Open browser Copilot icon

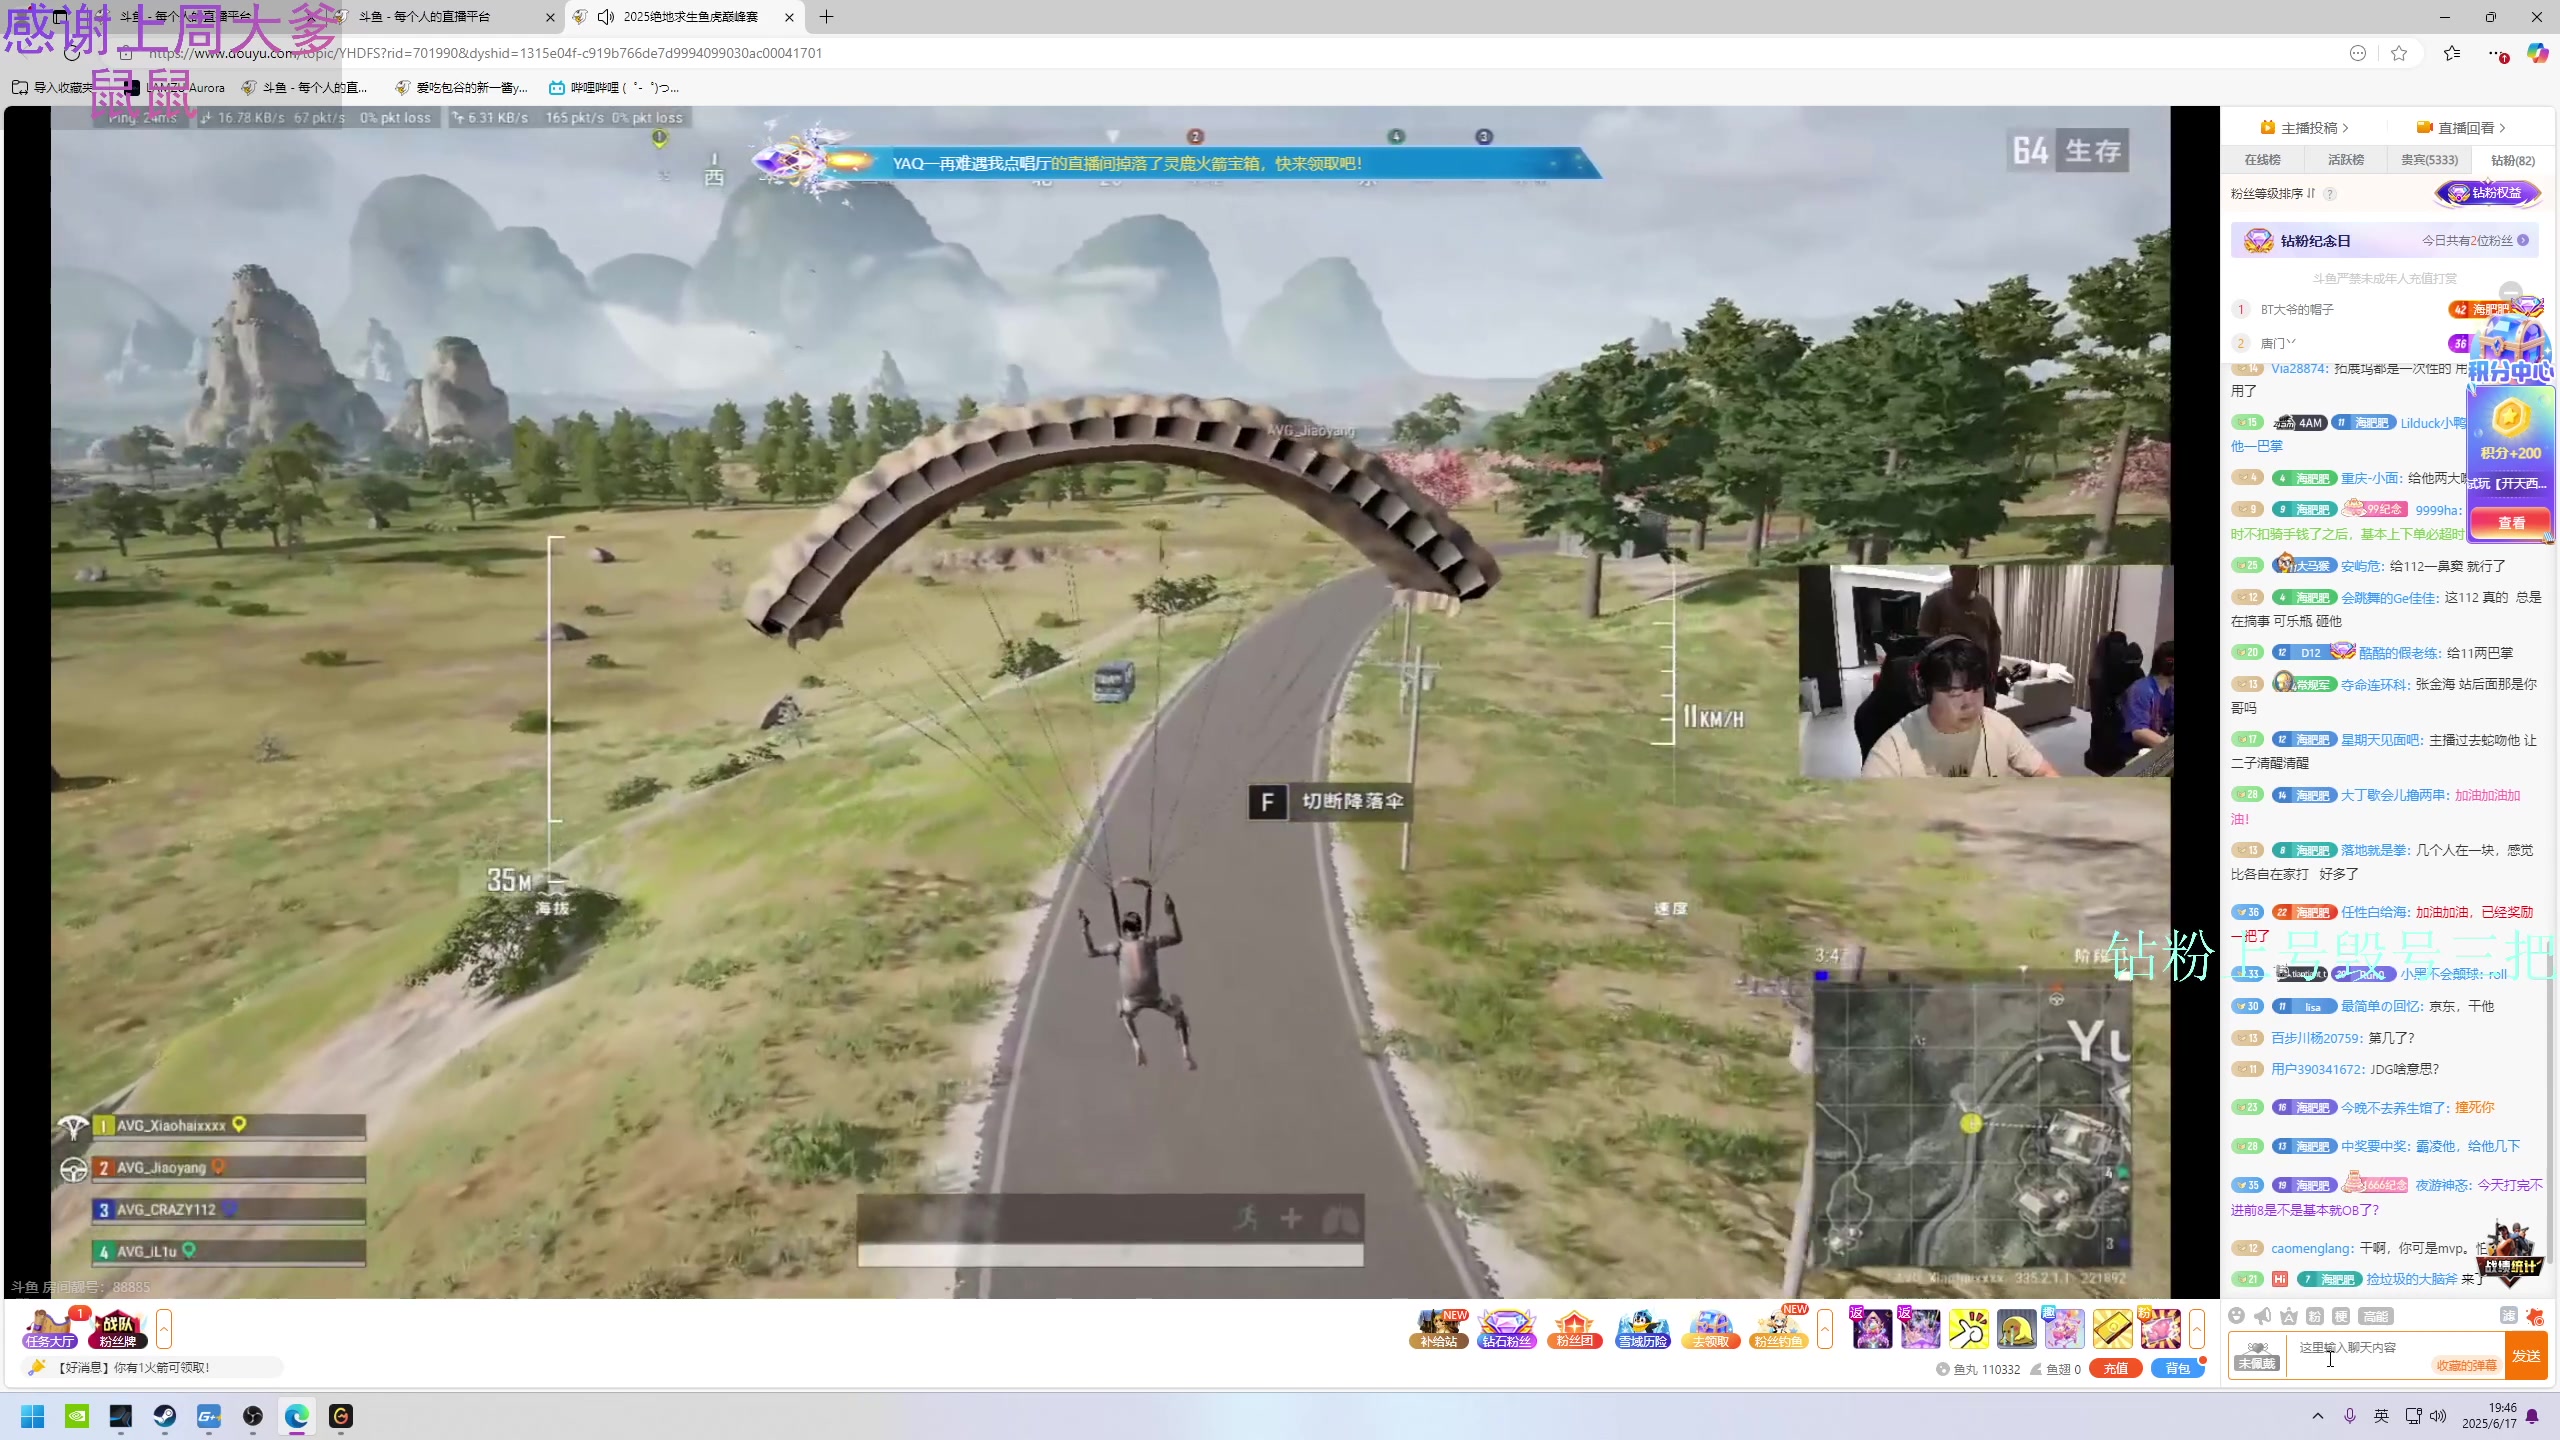tap(2537, 53)
